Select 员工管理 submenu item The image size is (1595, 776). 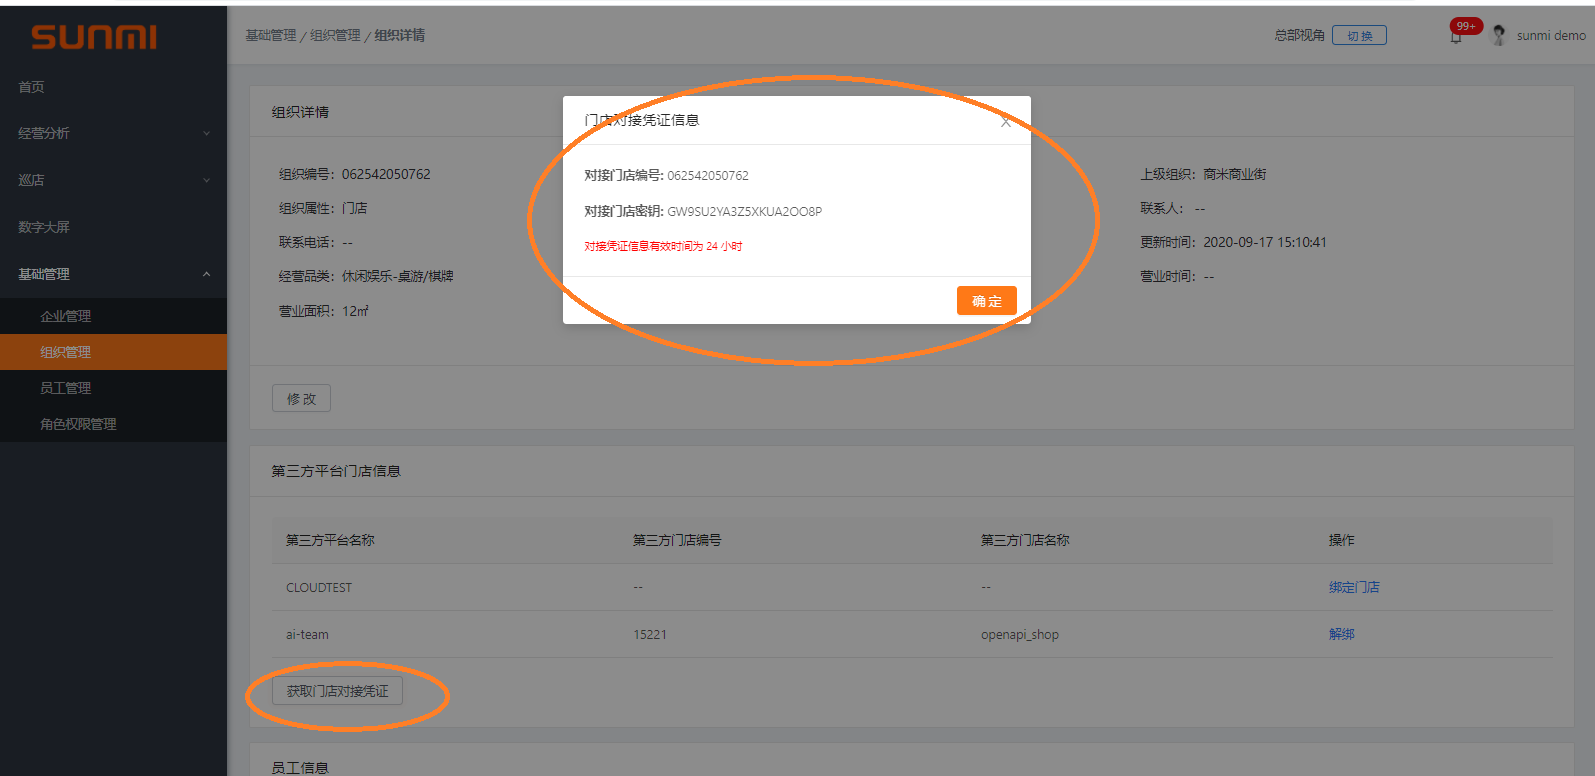65,388
